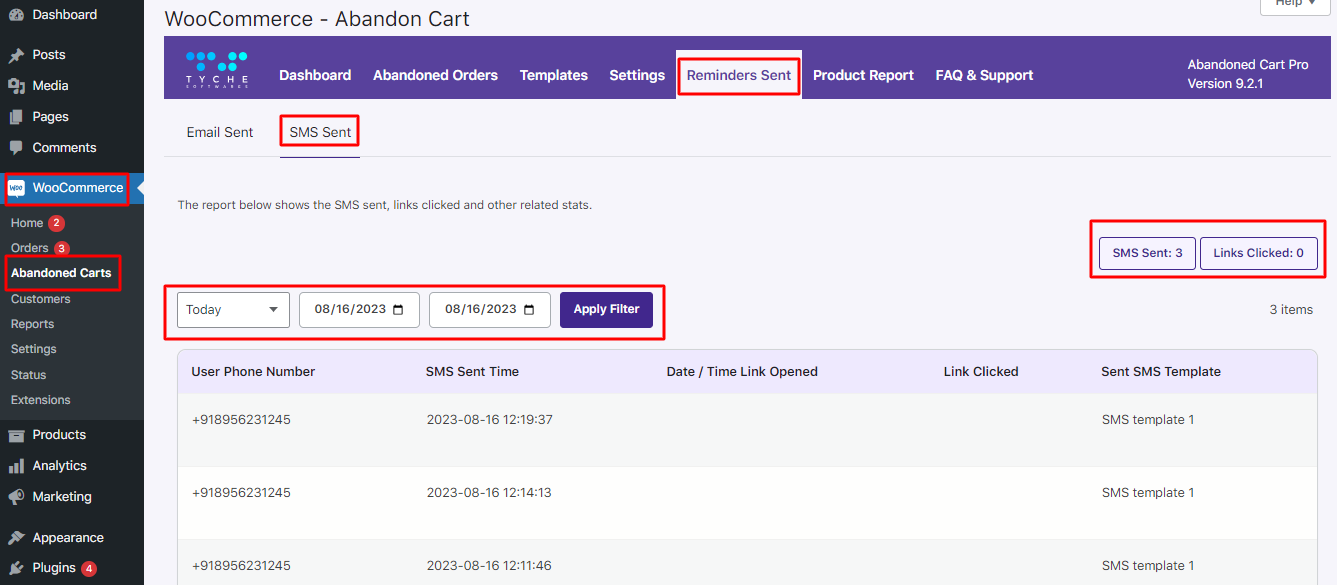
Task: Open the Abandoned Orders tab
Action: (435, 75)
